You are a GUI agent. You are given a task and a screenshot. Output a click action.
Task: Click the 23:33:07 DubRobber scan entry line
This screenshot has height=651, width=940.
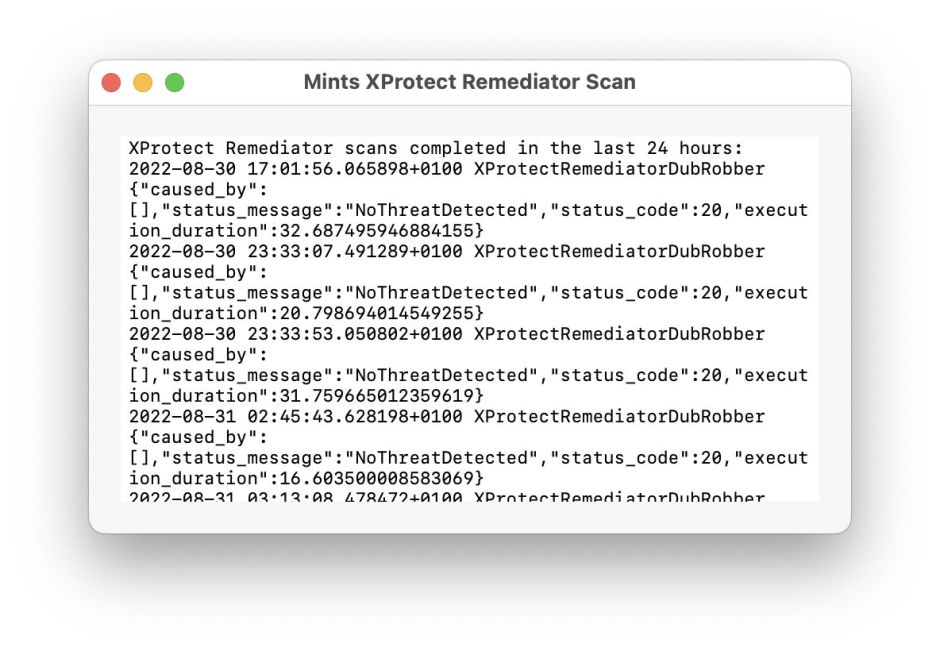446,252
